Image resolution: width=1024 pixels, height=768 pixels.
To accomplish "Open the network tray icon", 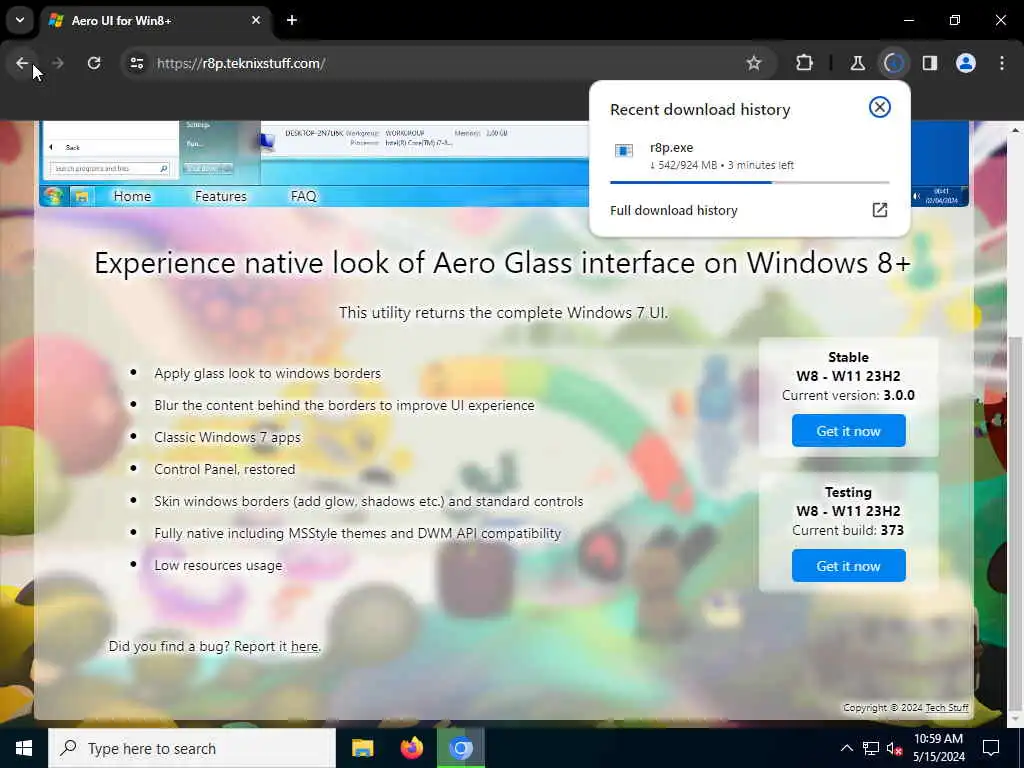I will pyautogui.click(x=871, y=748).
